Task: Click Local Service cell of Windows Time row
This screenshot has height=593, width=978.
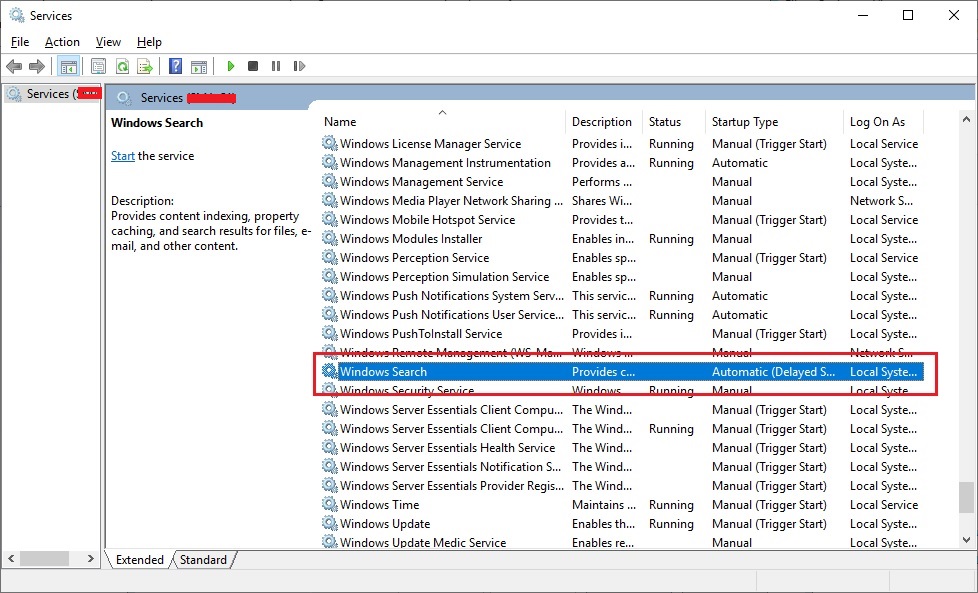Action: (x=884, y=504)
